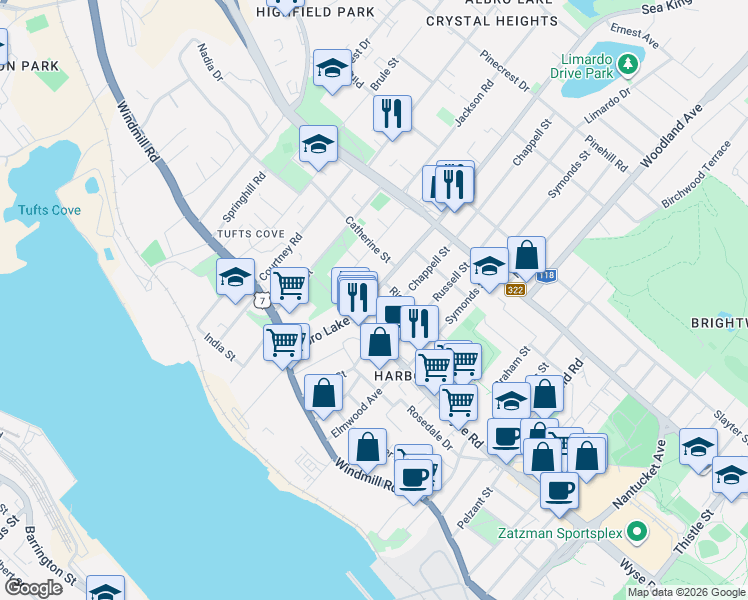
Task: Click the Thistle St street label
Action: [x=694, y=532]
